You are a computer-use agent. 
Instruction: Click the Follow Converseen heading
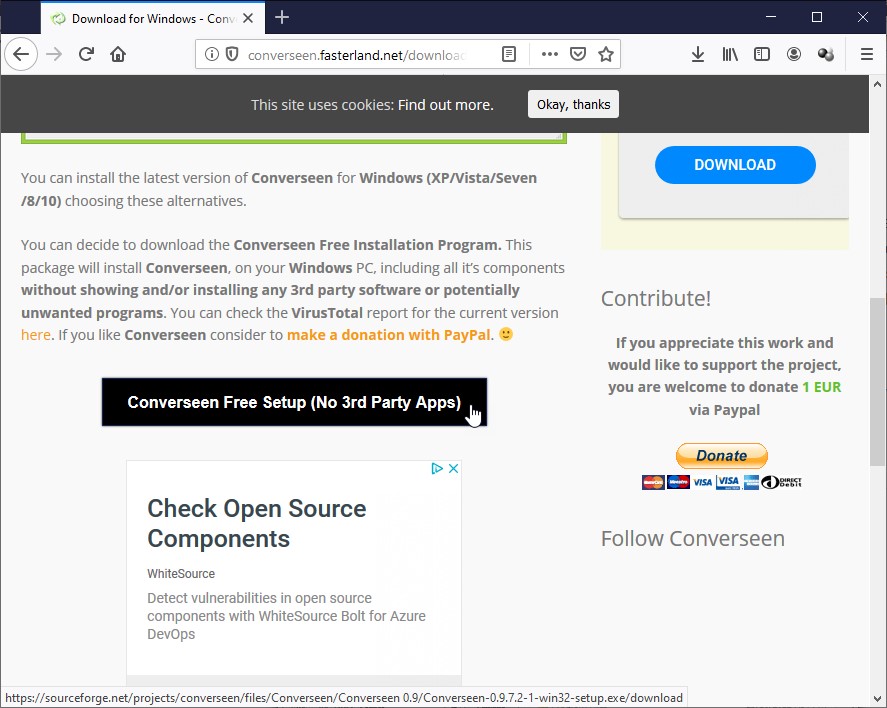pos(692,538)
